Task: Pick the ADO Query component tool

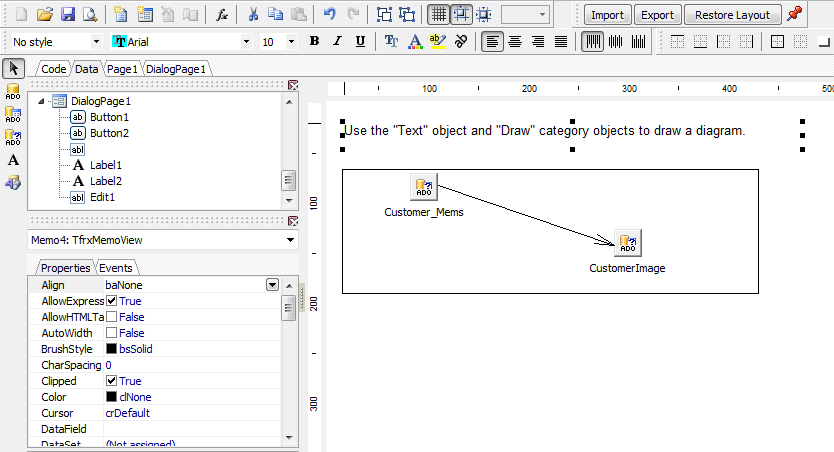Action: pos(13,137)
